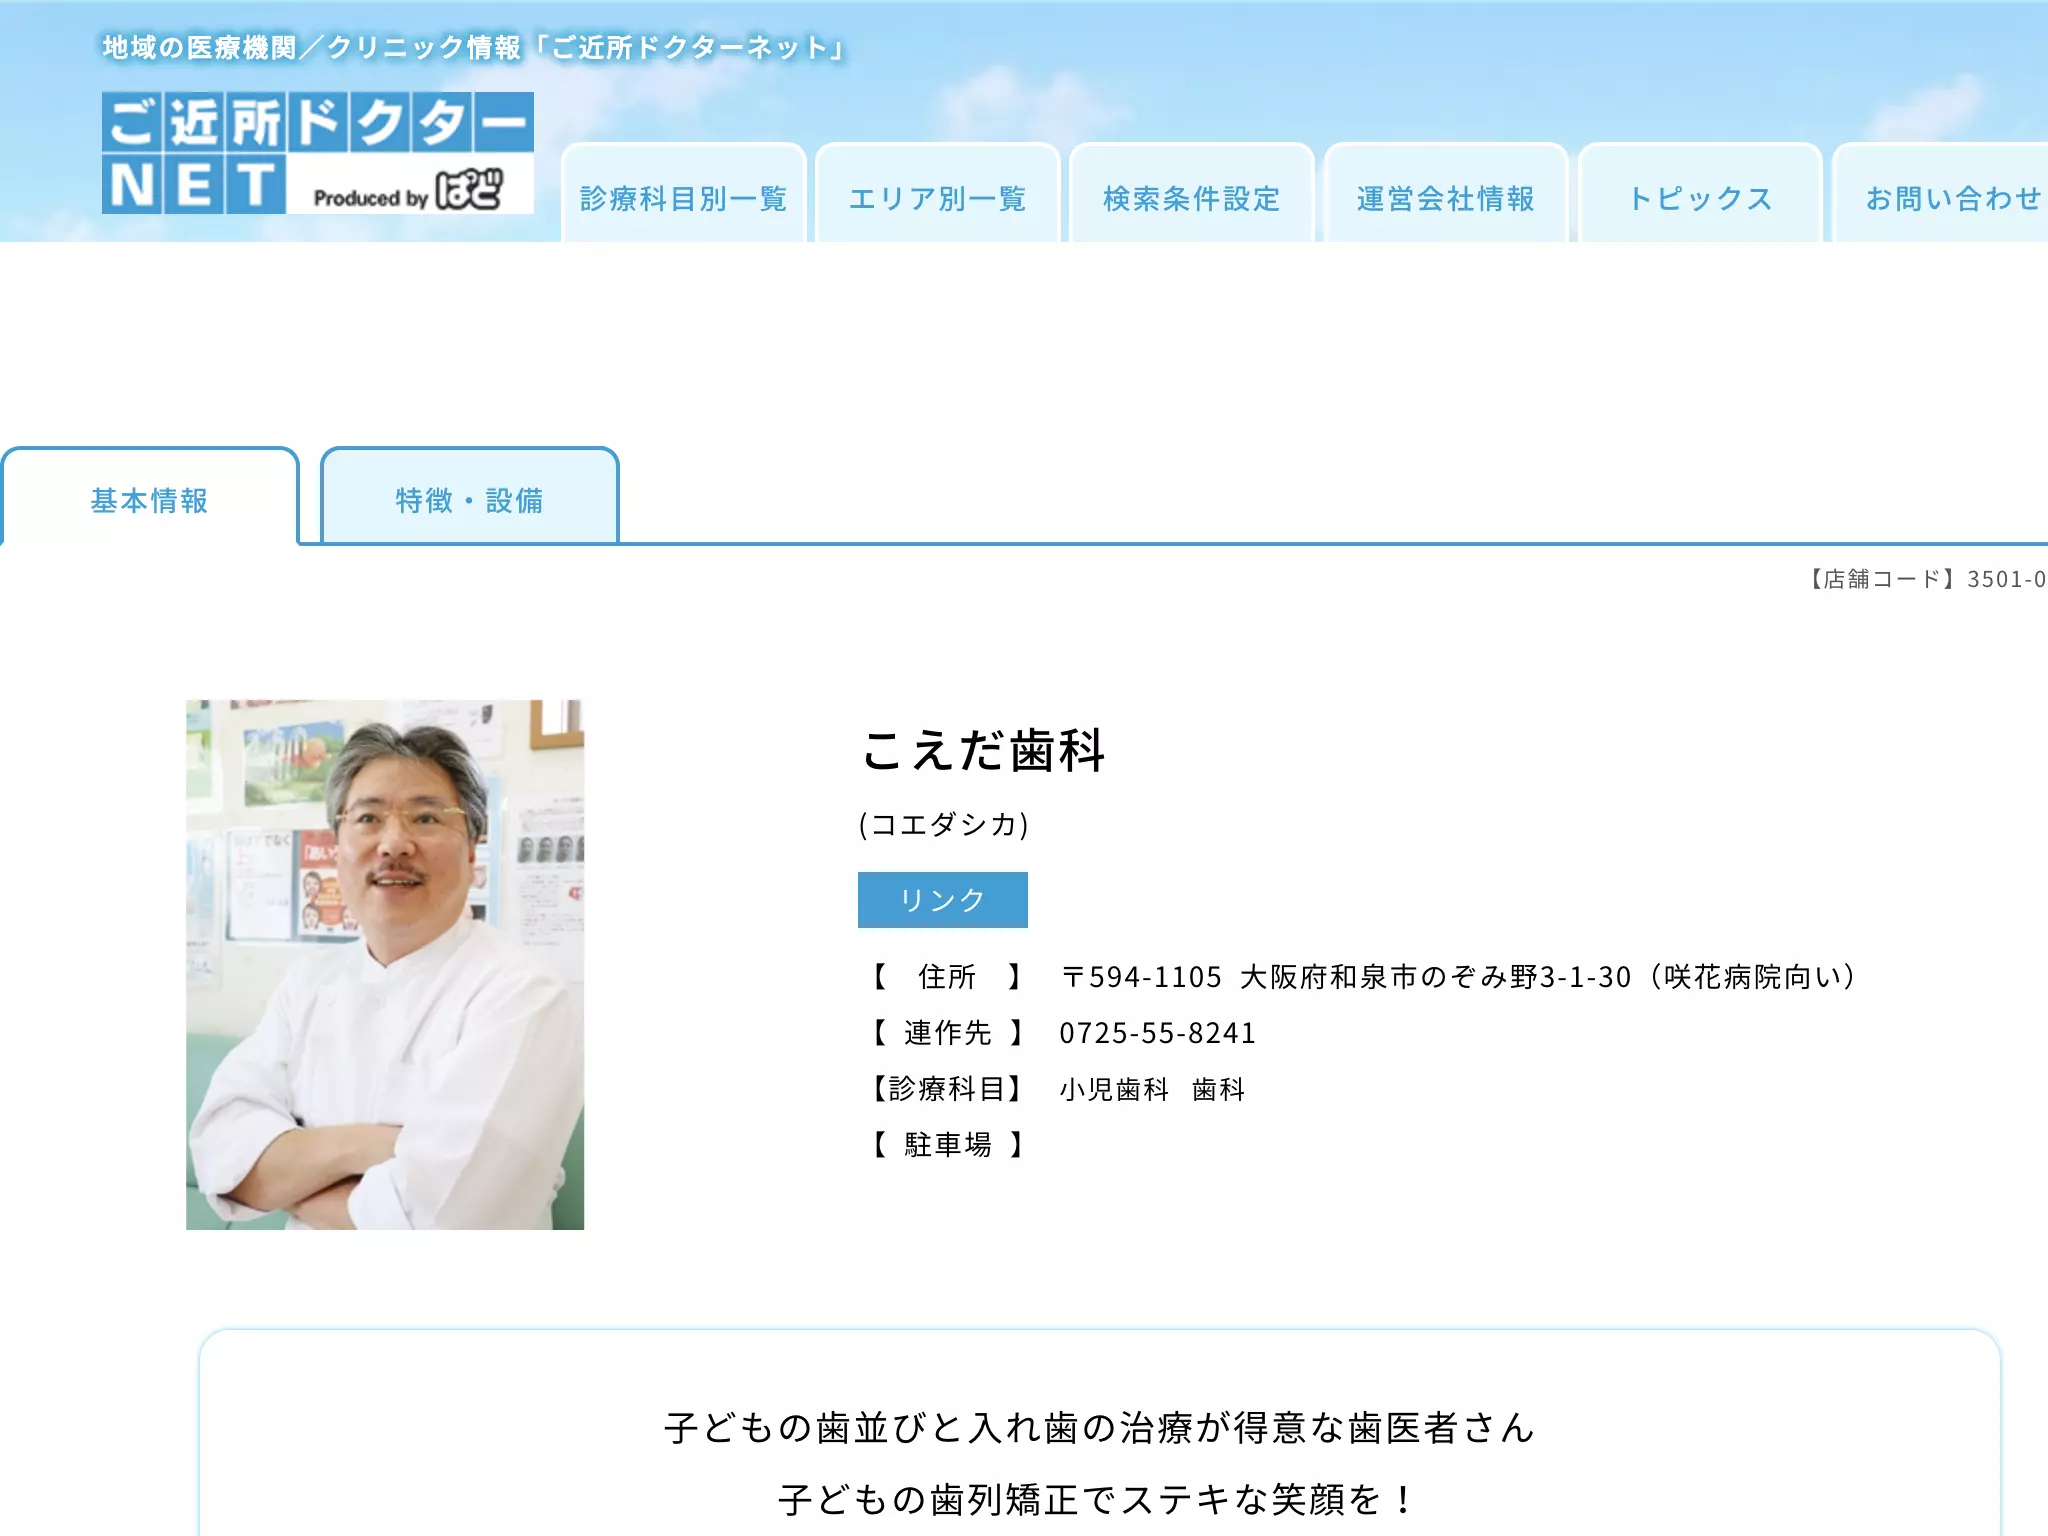Click the 小児歯科 specialty text

coord(1114,1089)
